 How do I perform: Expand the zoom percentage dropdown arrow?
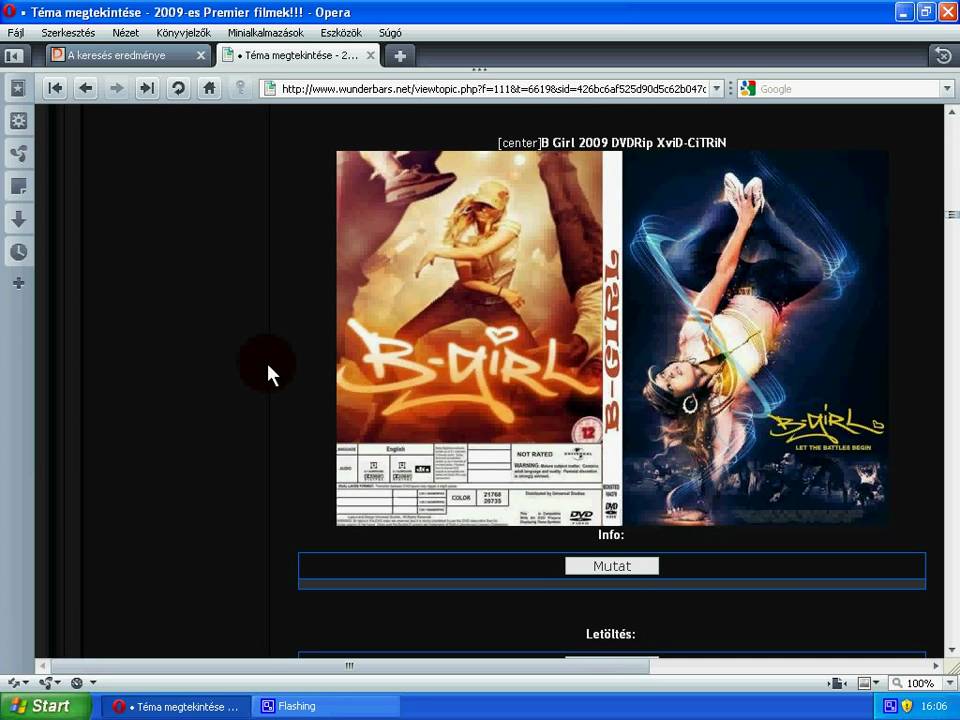click(950, 683)
